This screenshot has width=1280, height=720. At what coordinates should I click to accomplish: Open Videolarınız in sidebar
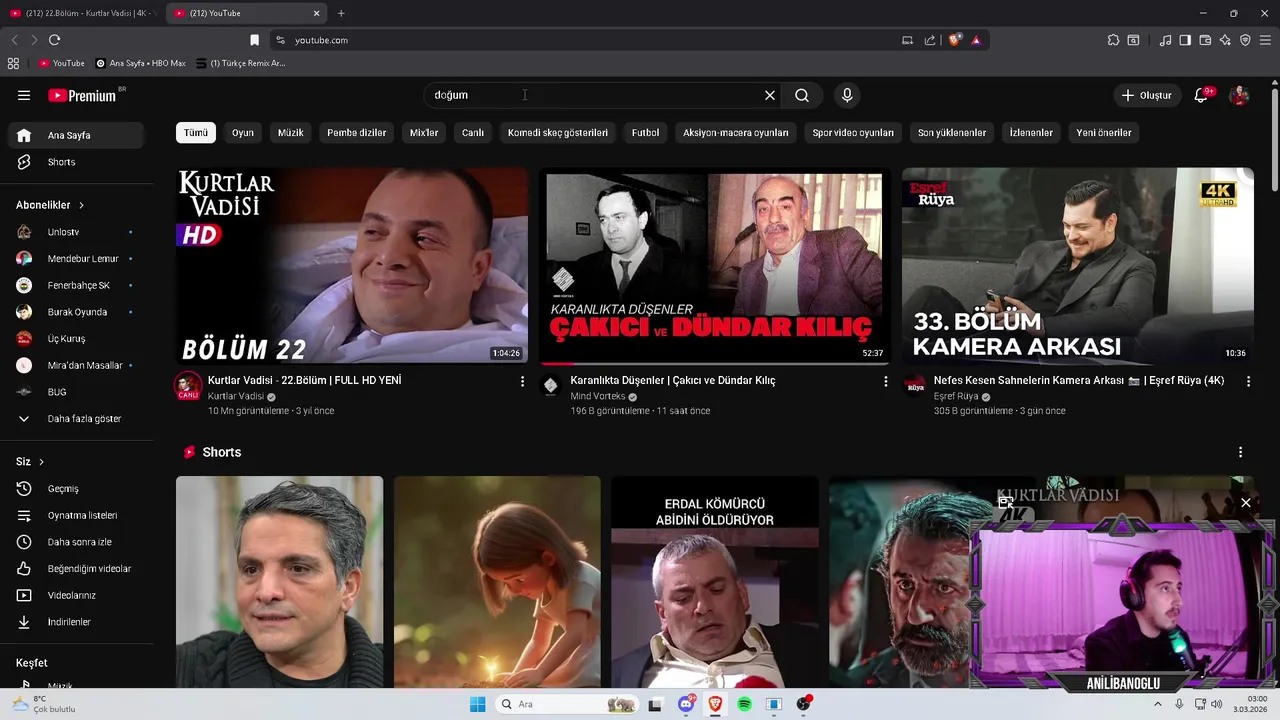click(x=76, y=595)
